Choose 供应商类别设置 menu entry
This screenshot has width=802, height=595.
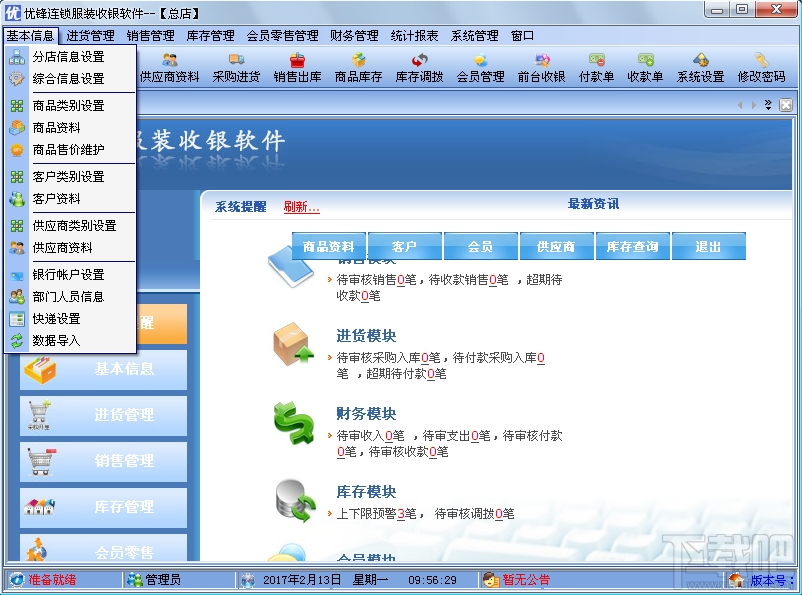point(70,226)
